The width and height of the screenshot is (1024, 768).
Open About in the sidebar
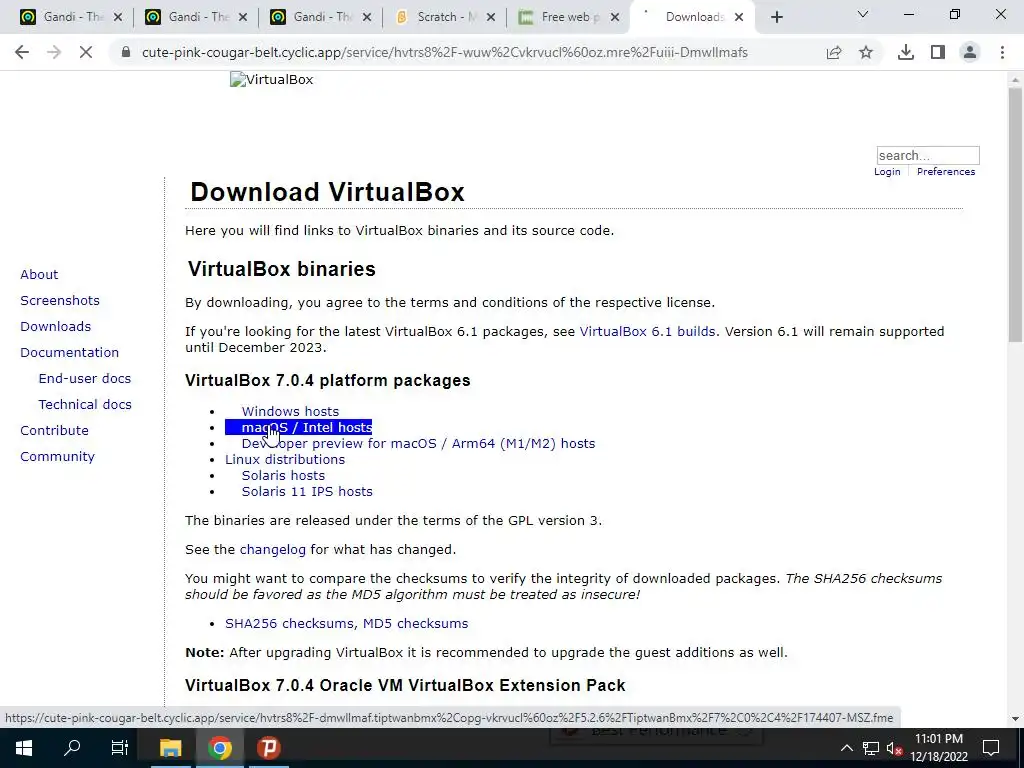click(39, 275)
